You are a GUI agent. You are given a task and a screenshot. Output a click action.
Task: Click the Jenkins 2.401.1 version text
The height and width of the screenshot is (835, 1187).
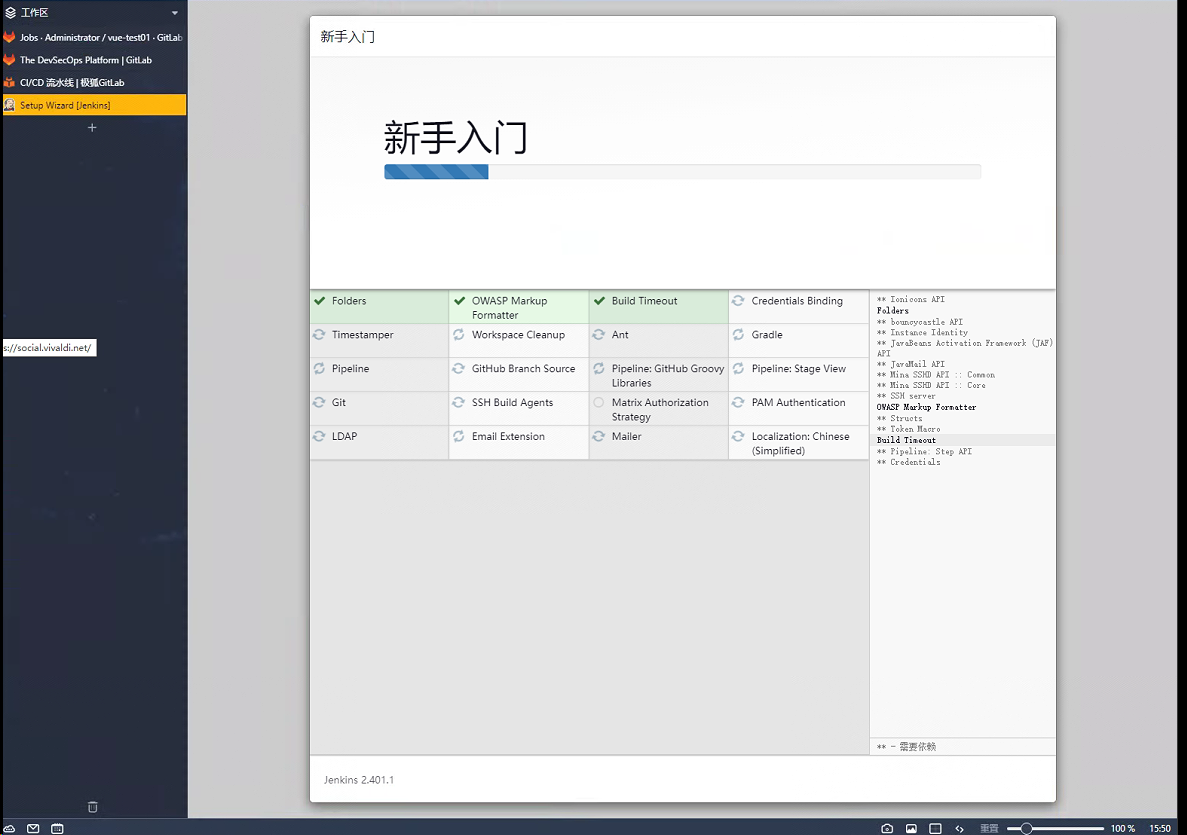click(x=359, y=780)
